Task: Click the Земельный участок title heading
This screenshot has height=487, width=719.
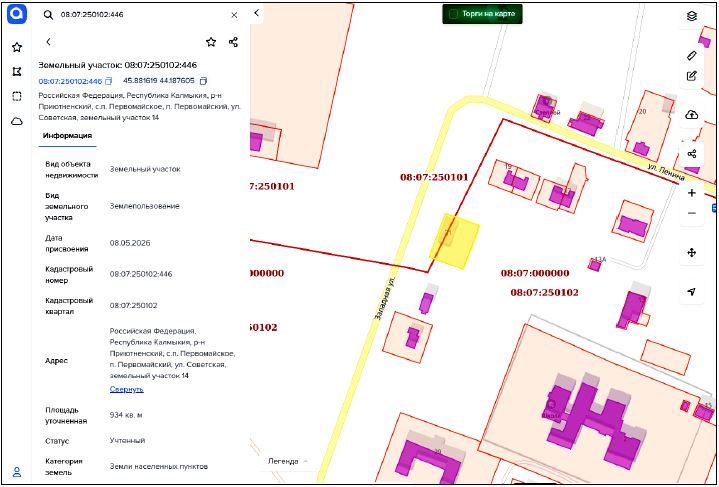Action: pyautogui.click(x=117, y=65)
